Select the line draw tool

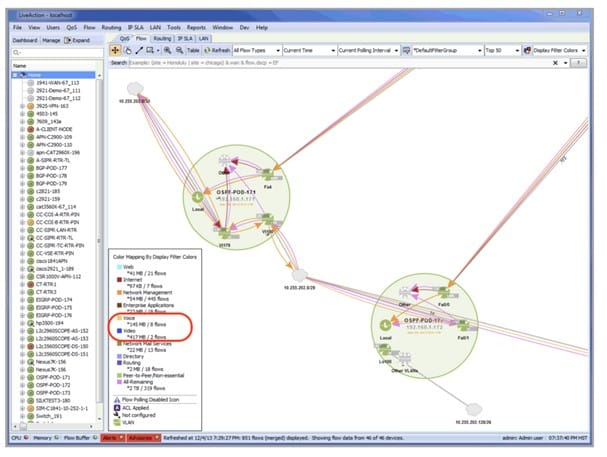139,50
